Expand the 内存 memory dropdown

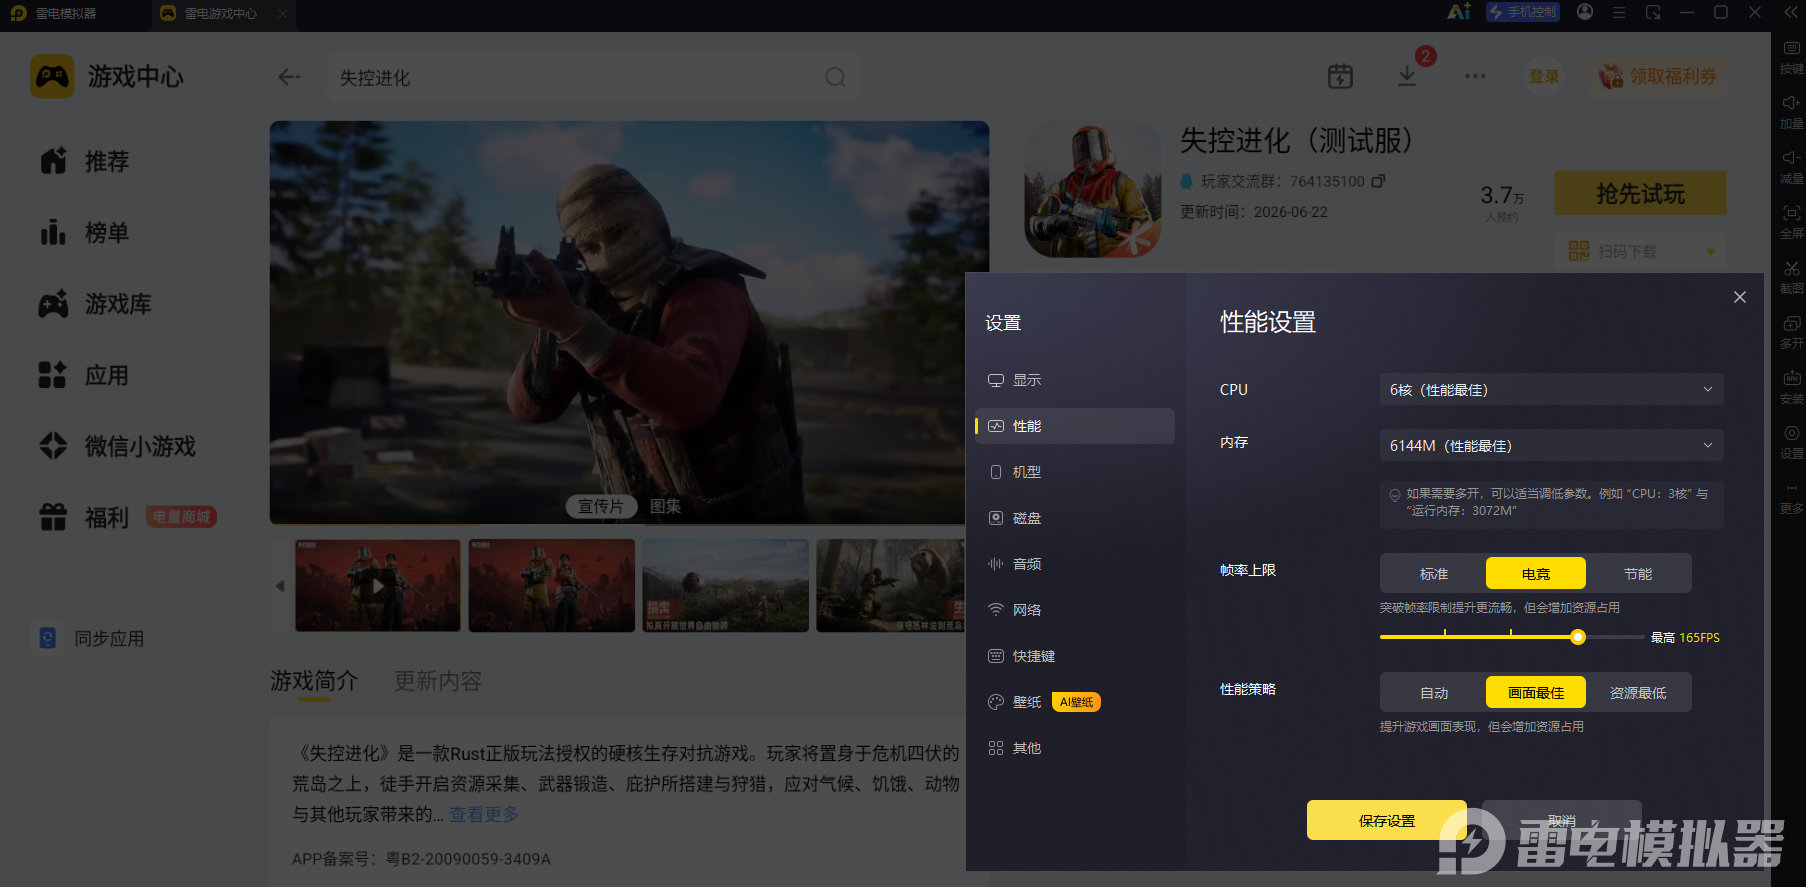(x=1551, y=446)
